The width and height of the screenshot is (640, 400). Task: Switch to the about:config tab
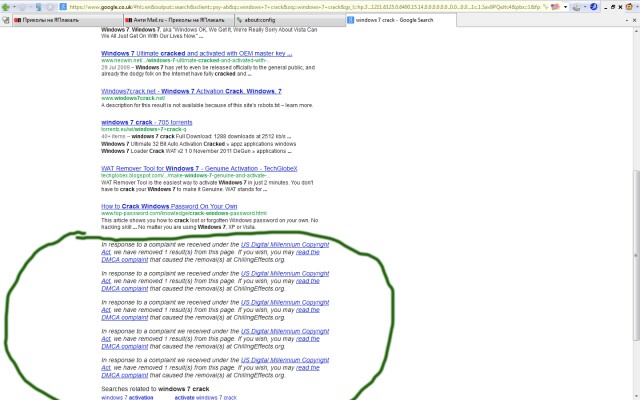(290, 20)
